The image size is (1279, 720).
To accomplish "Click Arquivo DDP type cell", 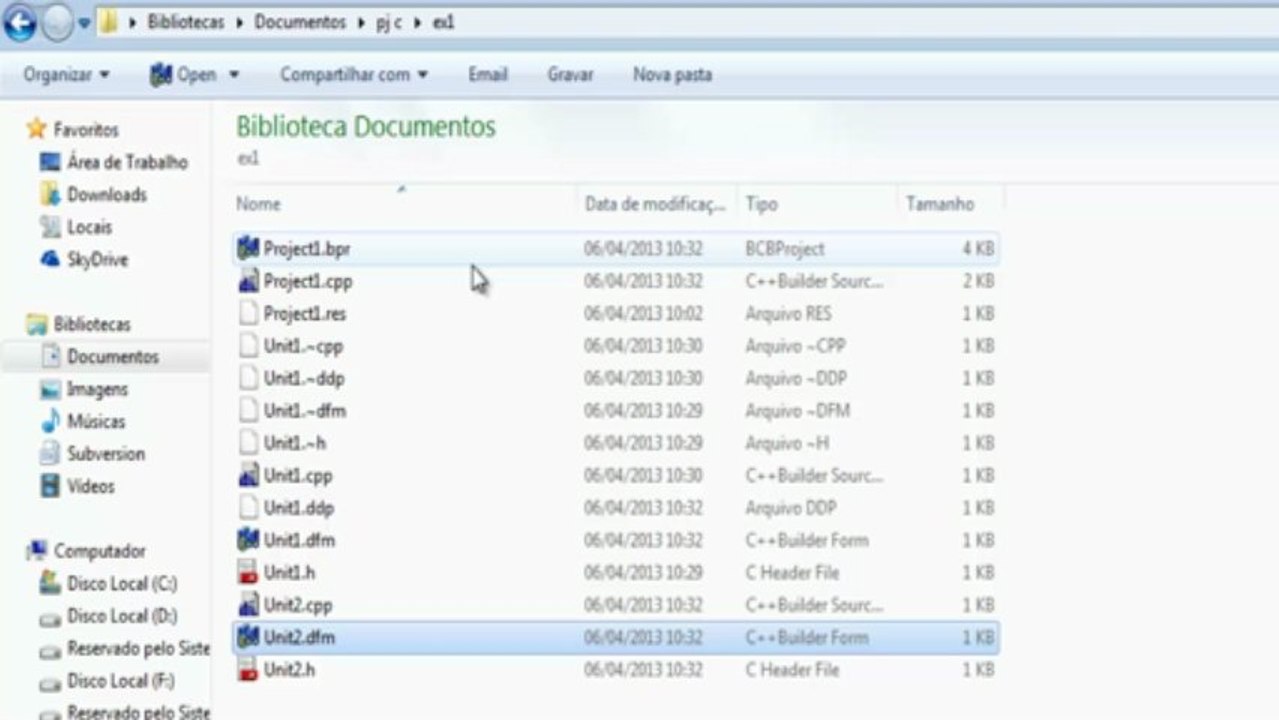I will click(x=791, y=508).
